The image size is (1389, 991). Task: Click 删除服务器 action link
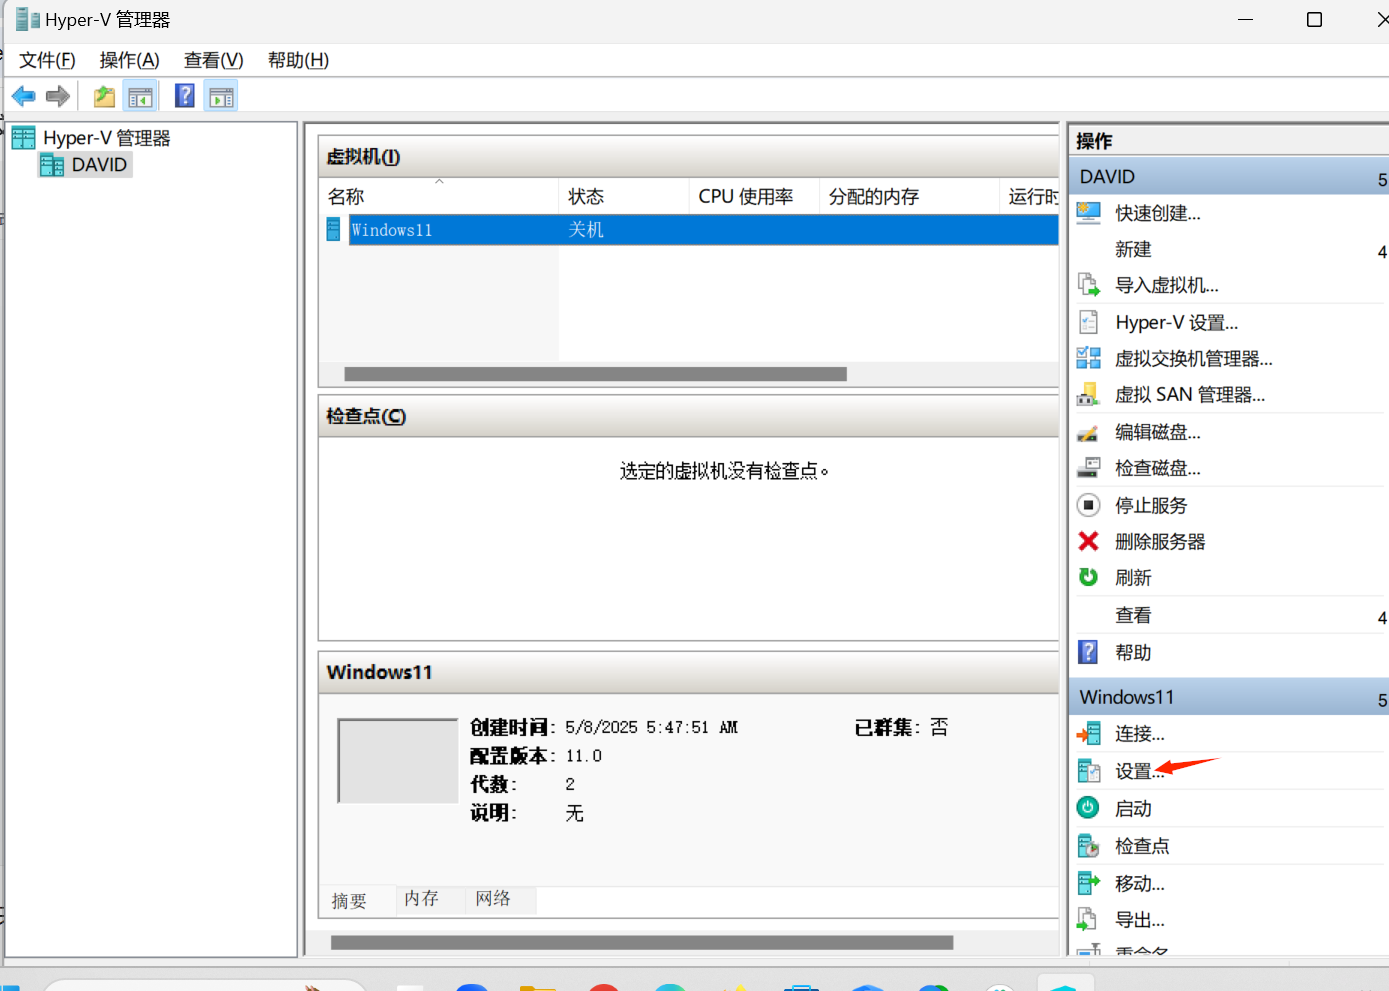(1160, 541)
